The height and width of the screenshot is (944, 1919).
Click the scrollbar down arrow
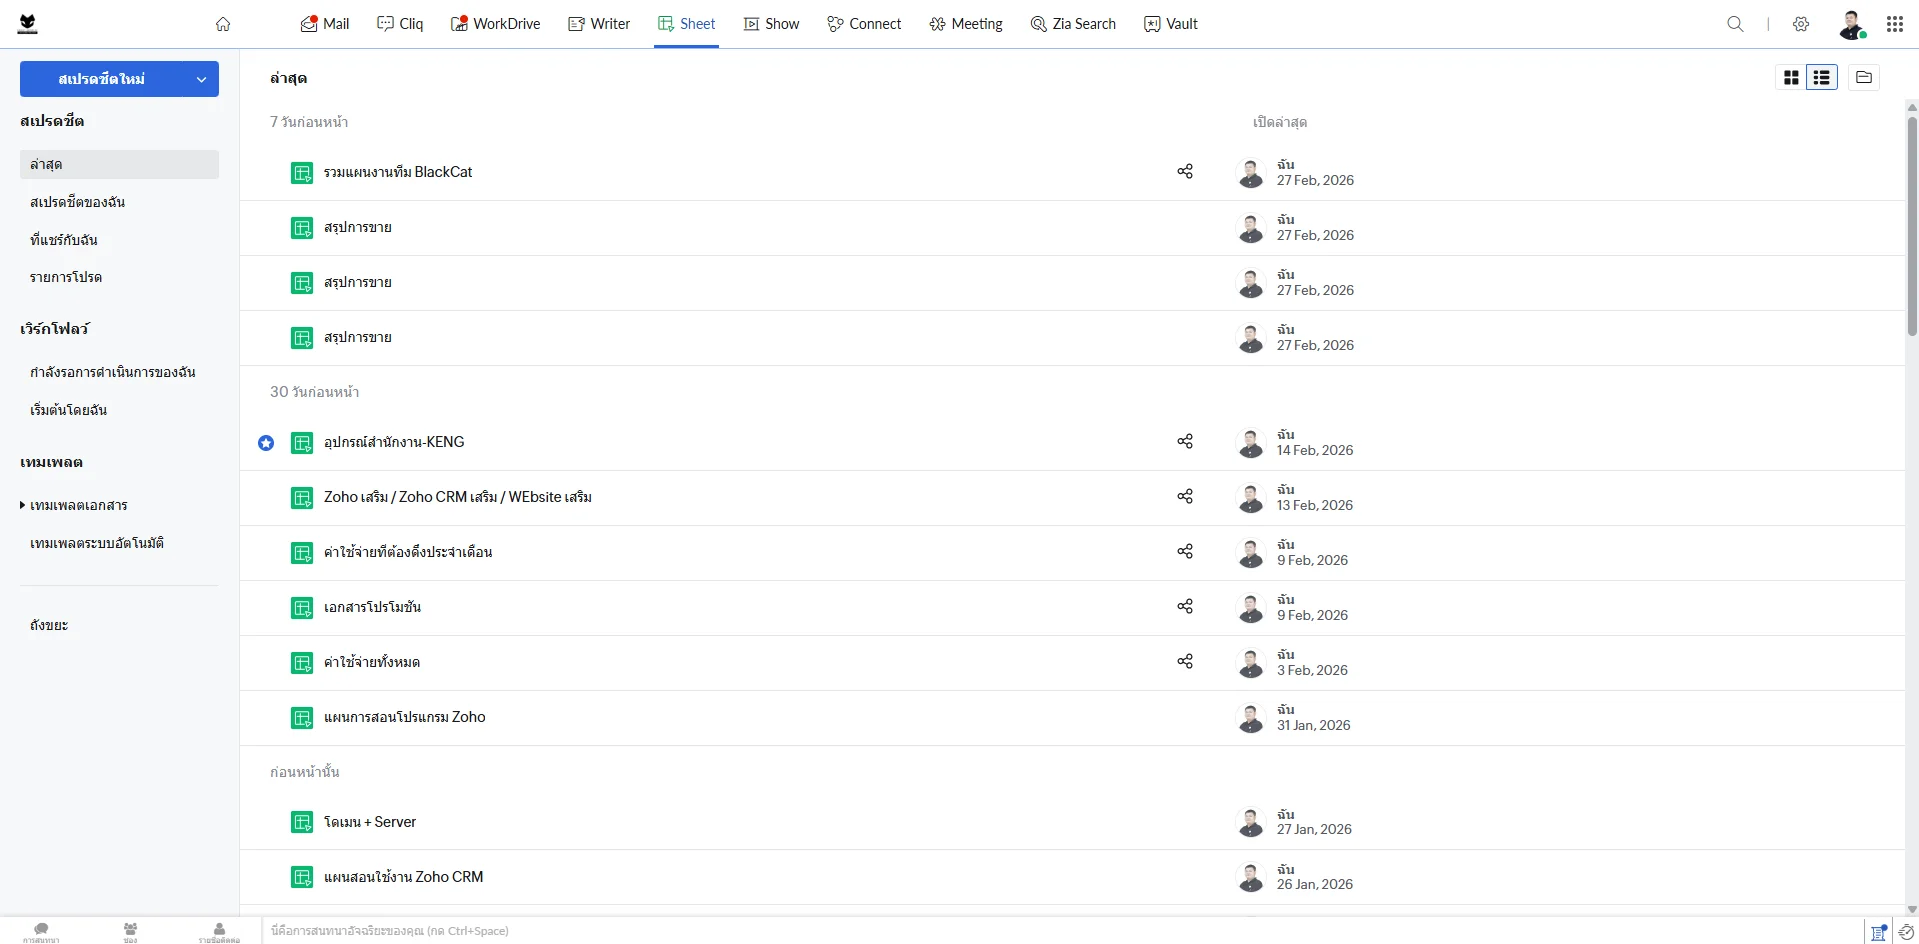[1912, 909]
